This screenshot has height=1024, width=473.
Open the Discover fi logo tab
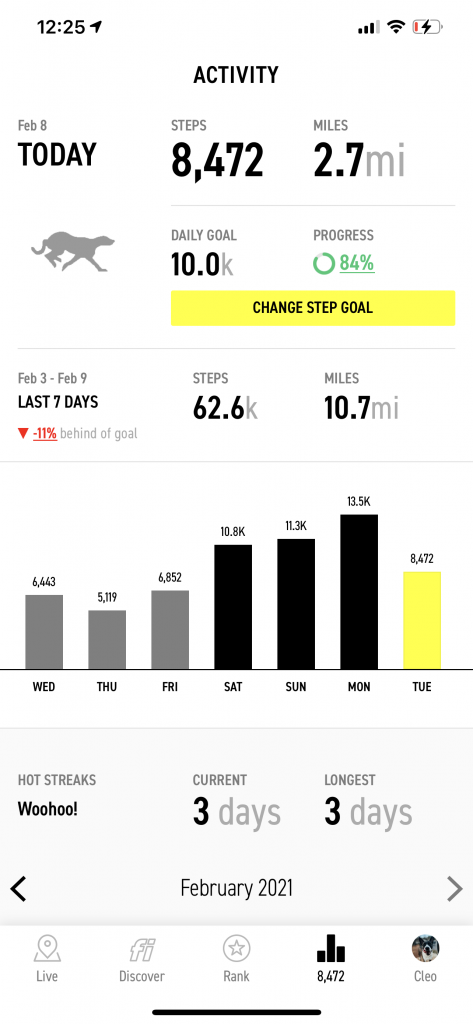142,957
